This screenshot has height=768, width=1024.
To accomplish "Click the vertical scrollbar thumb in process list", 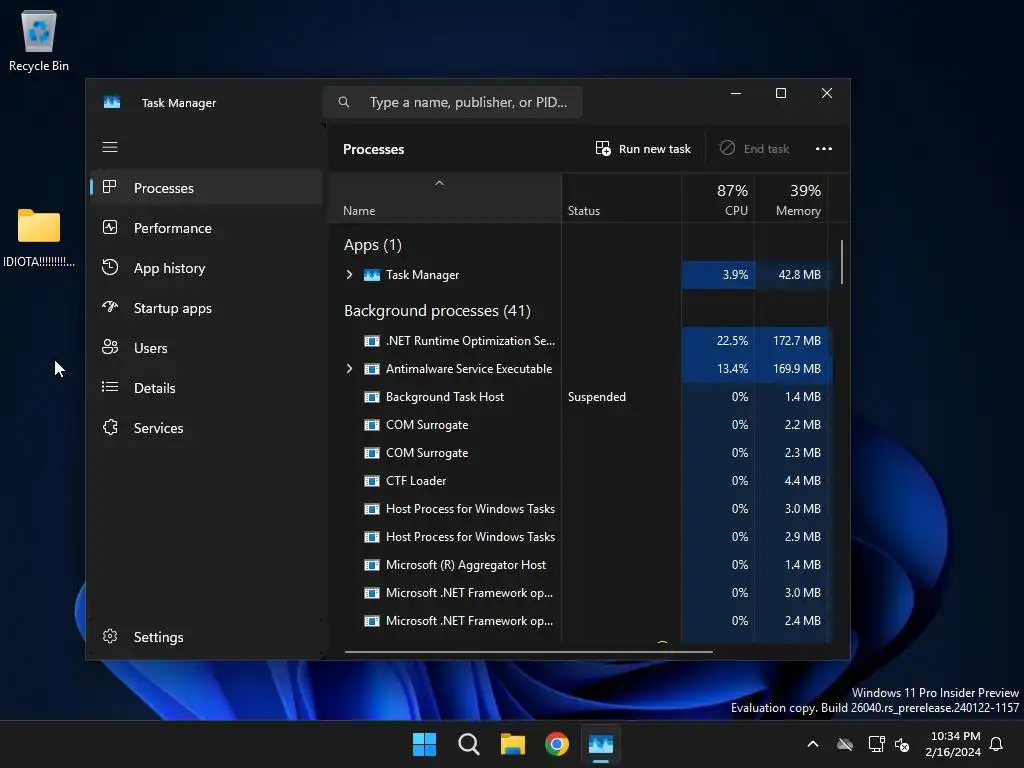I will point(842,262).
